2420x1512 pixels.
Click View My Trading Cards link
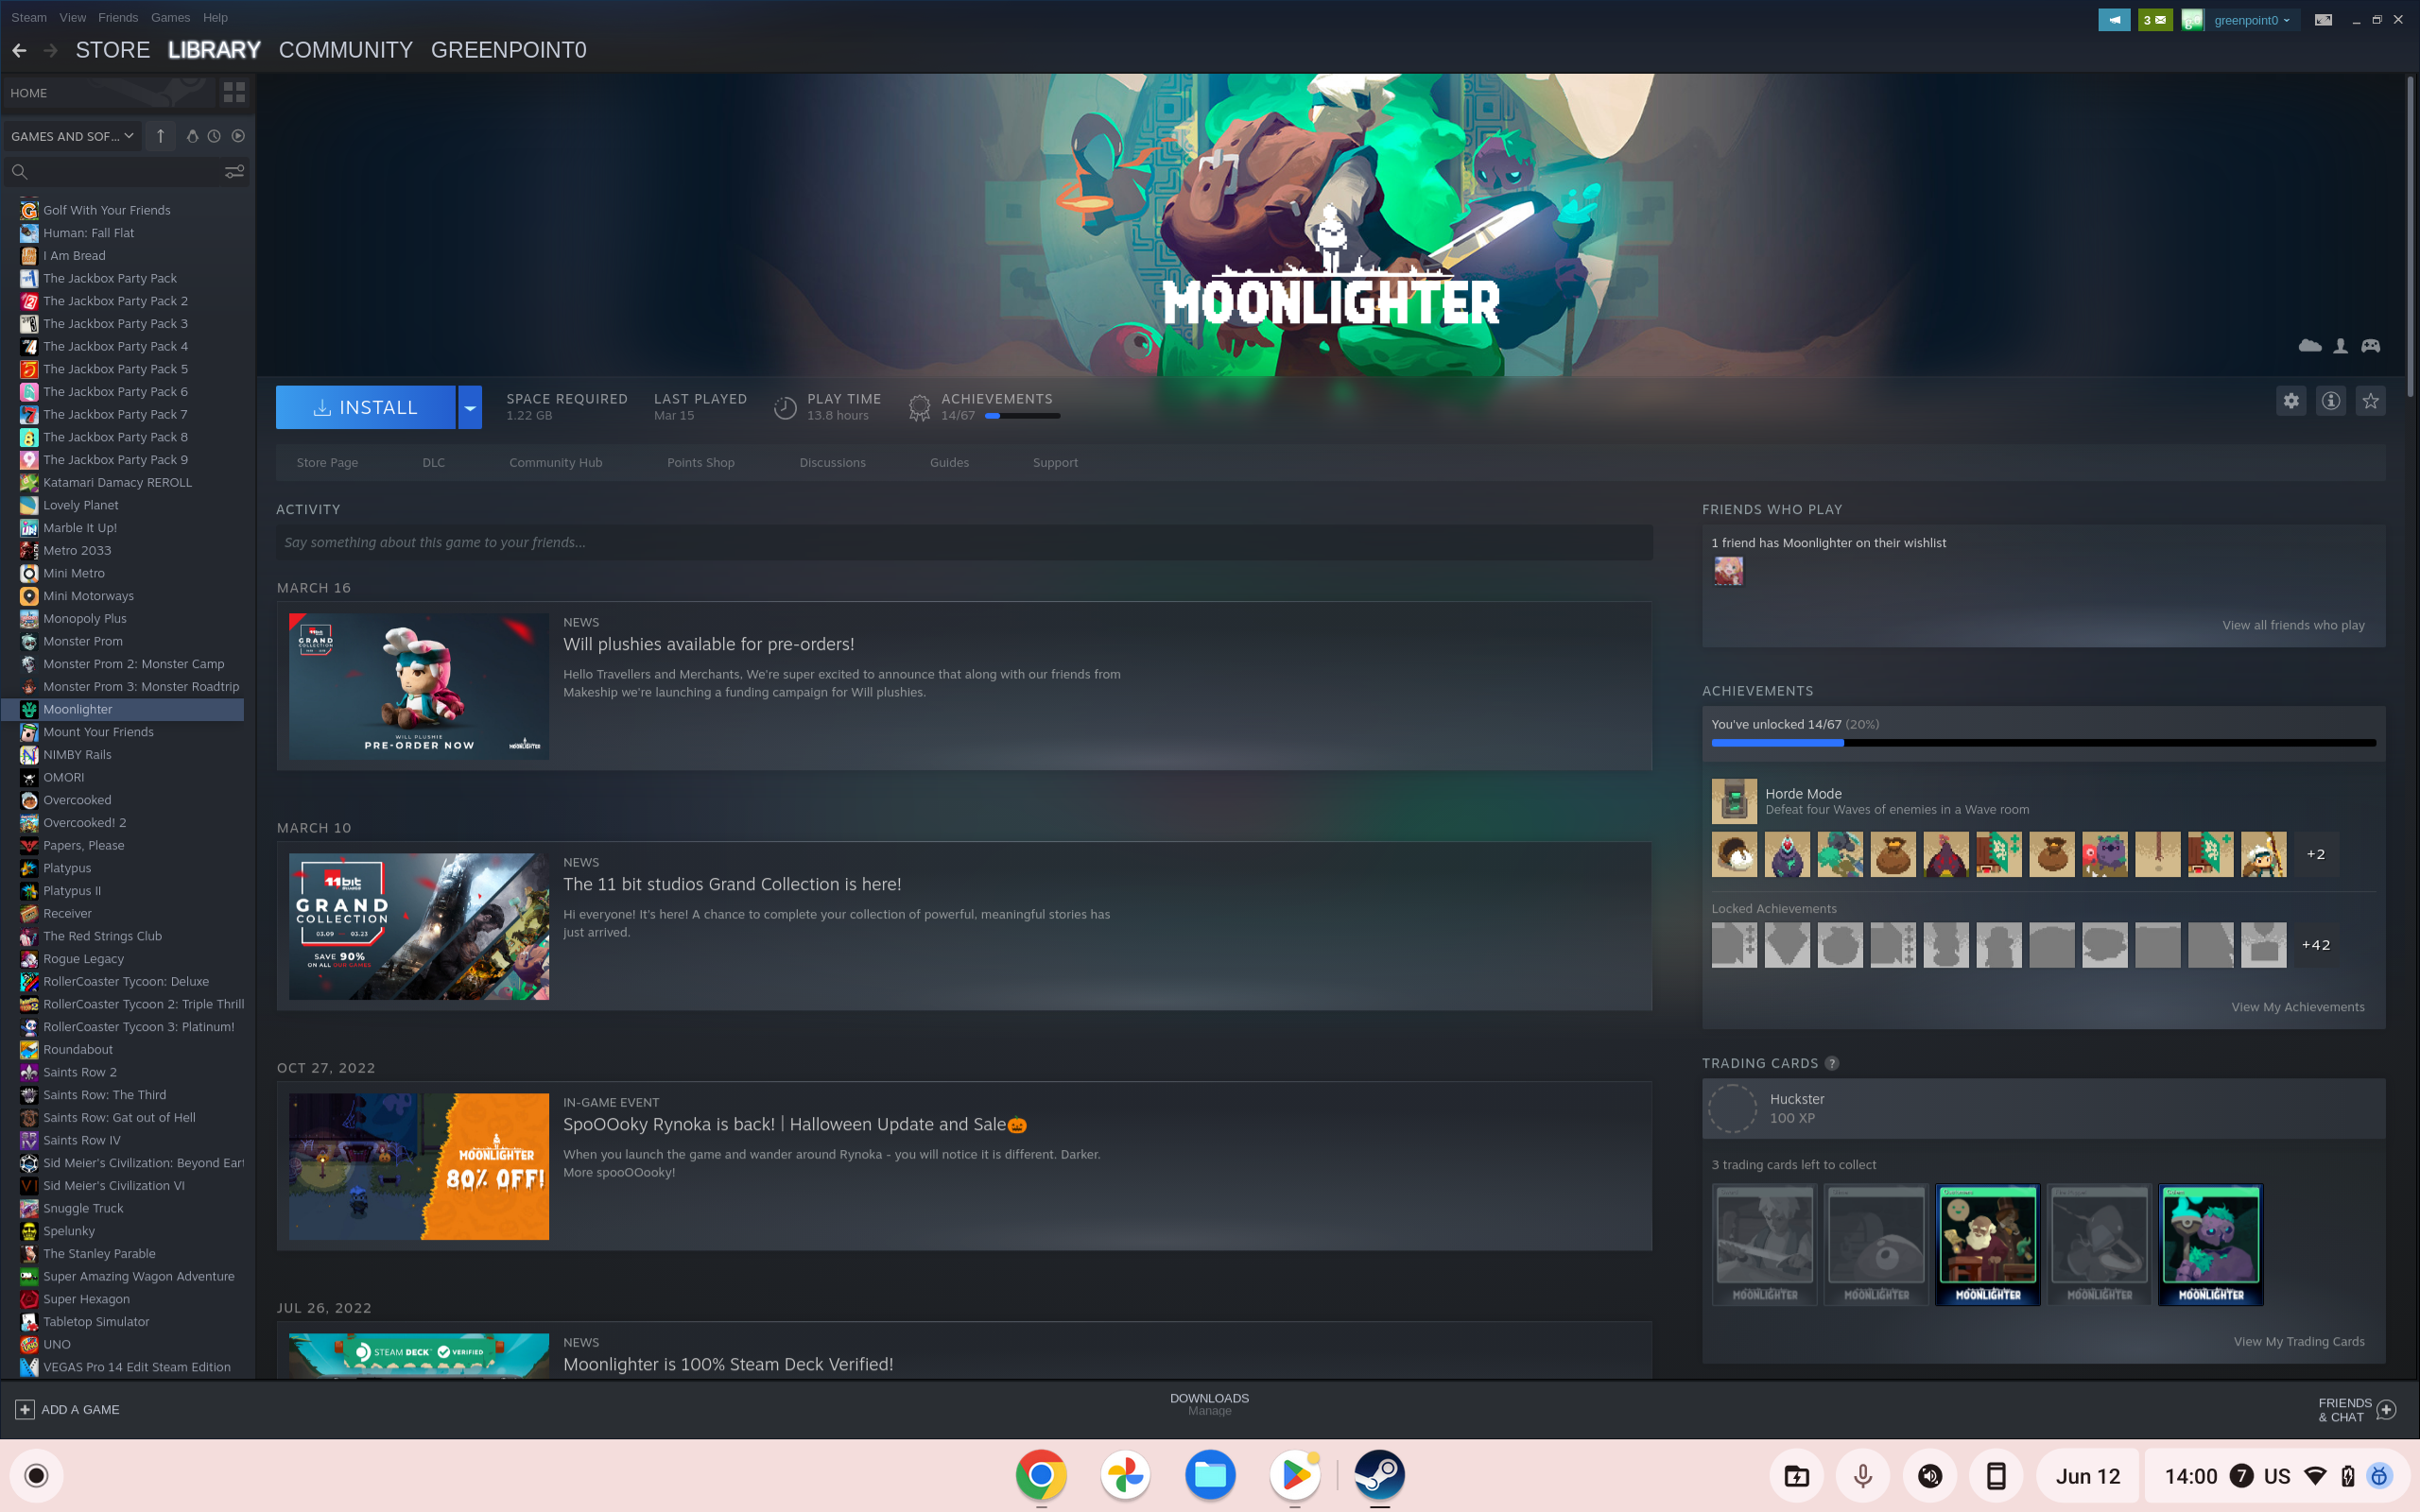[x=2300, y=1341]
